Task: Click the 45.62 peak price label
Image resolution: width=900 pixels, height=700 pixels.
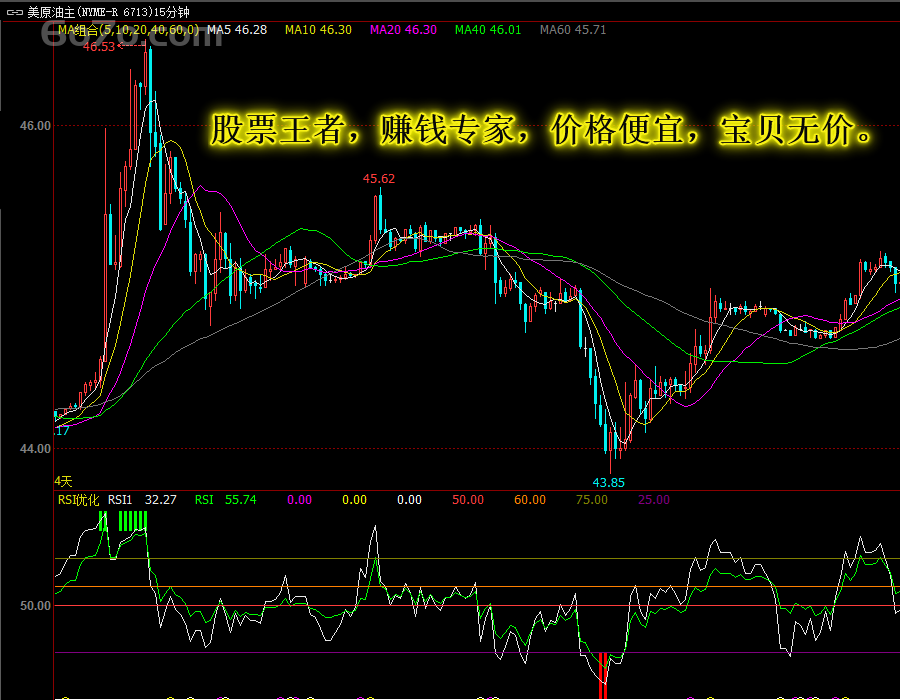Action: [x=378, y=179]
